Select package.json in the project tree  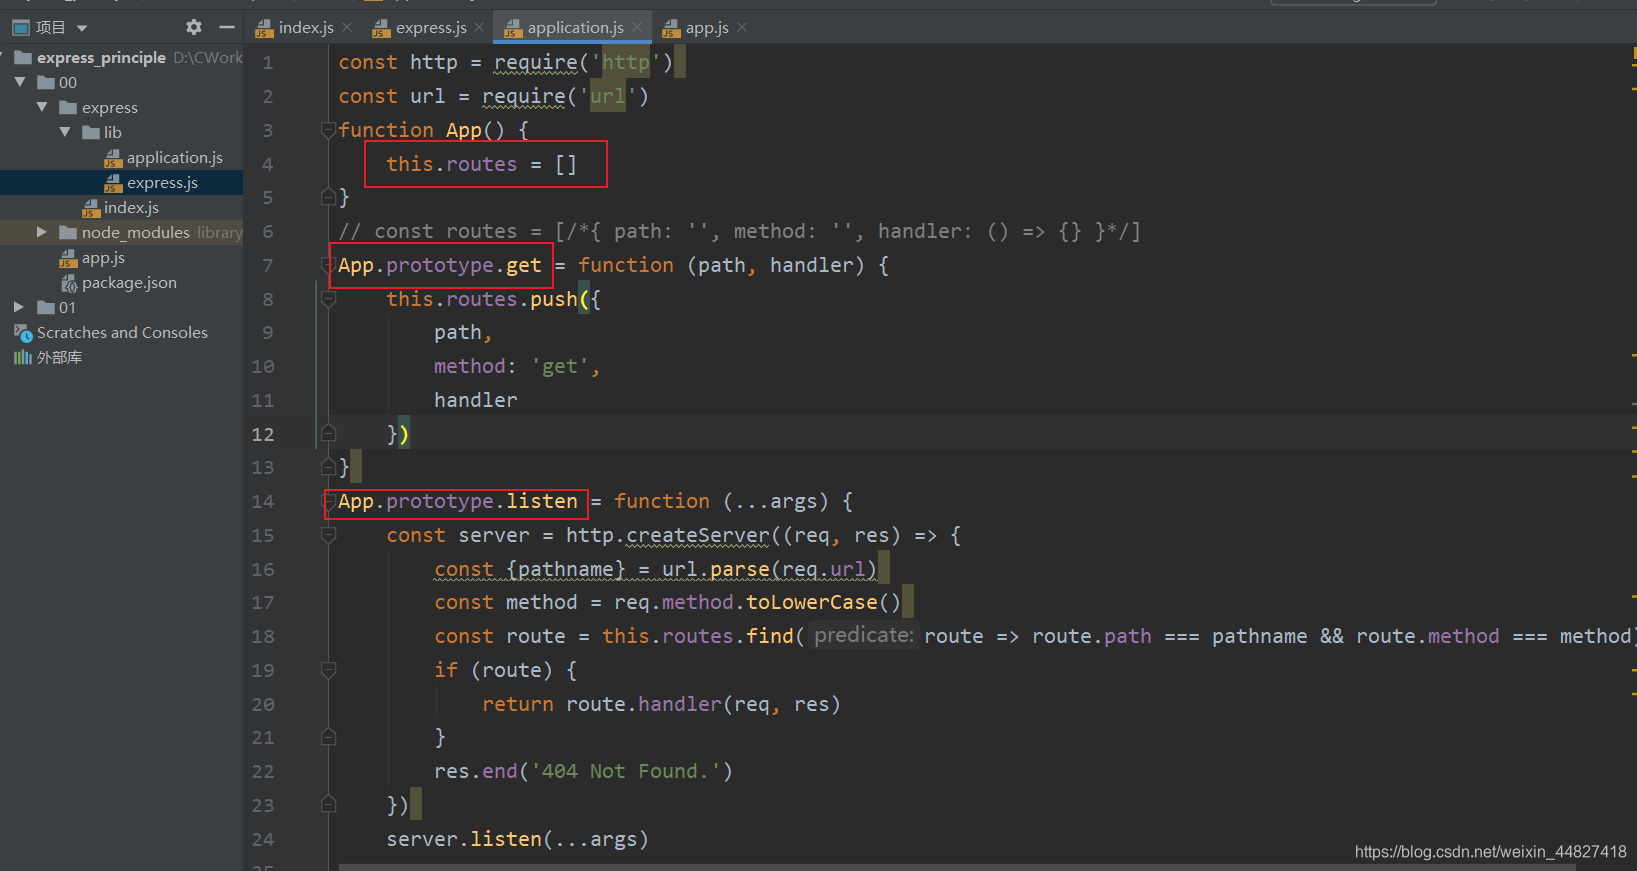[129, 282]
